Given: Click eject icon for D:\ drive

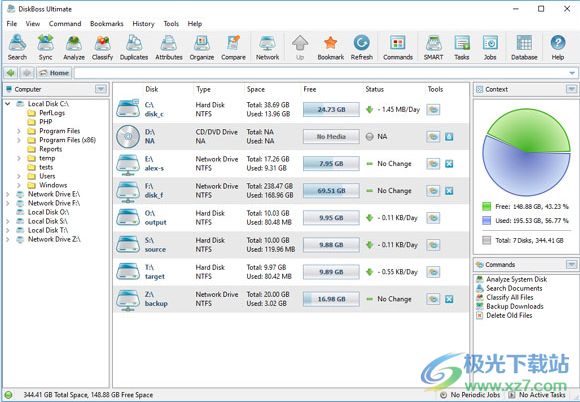Looking at the screenshot, I should click(x=449, y=137).
